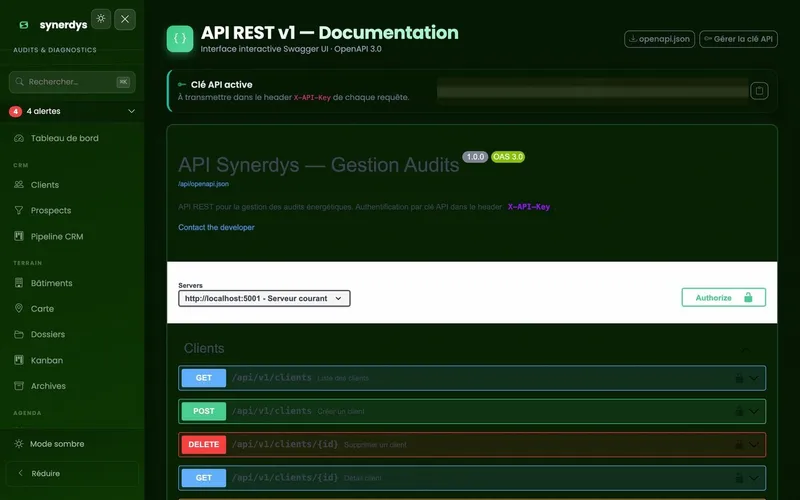This screenshot has height=500, width=800.
Task: Expand GET /api/v1/clients/{id} endpoint
Action: [472, 478]
